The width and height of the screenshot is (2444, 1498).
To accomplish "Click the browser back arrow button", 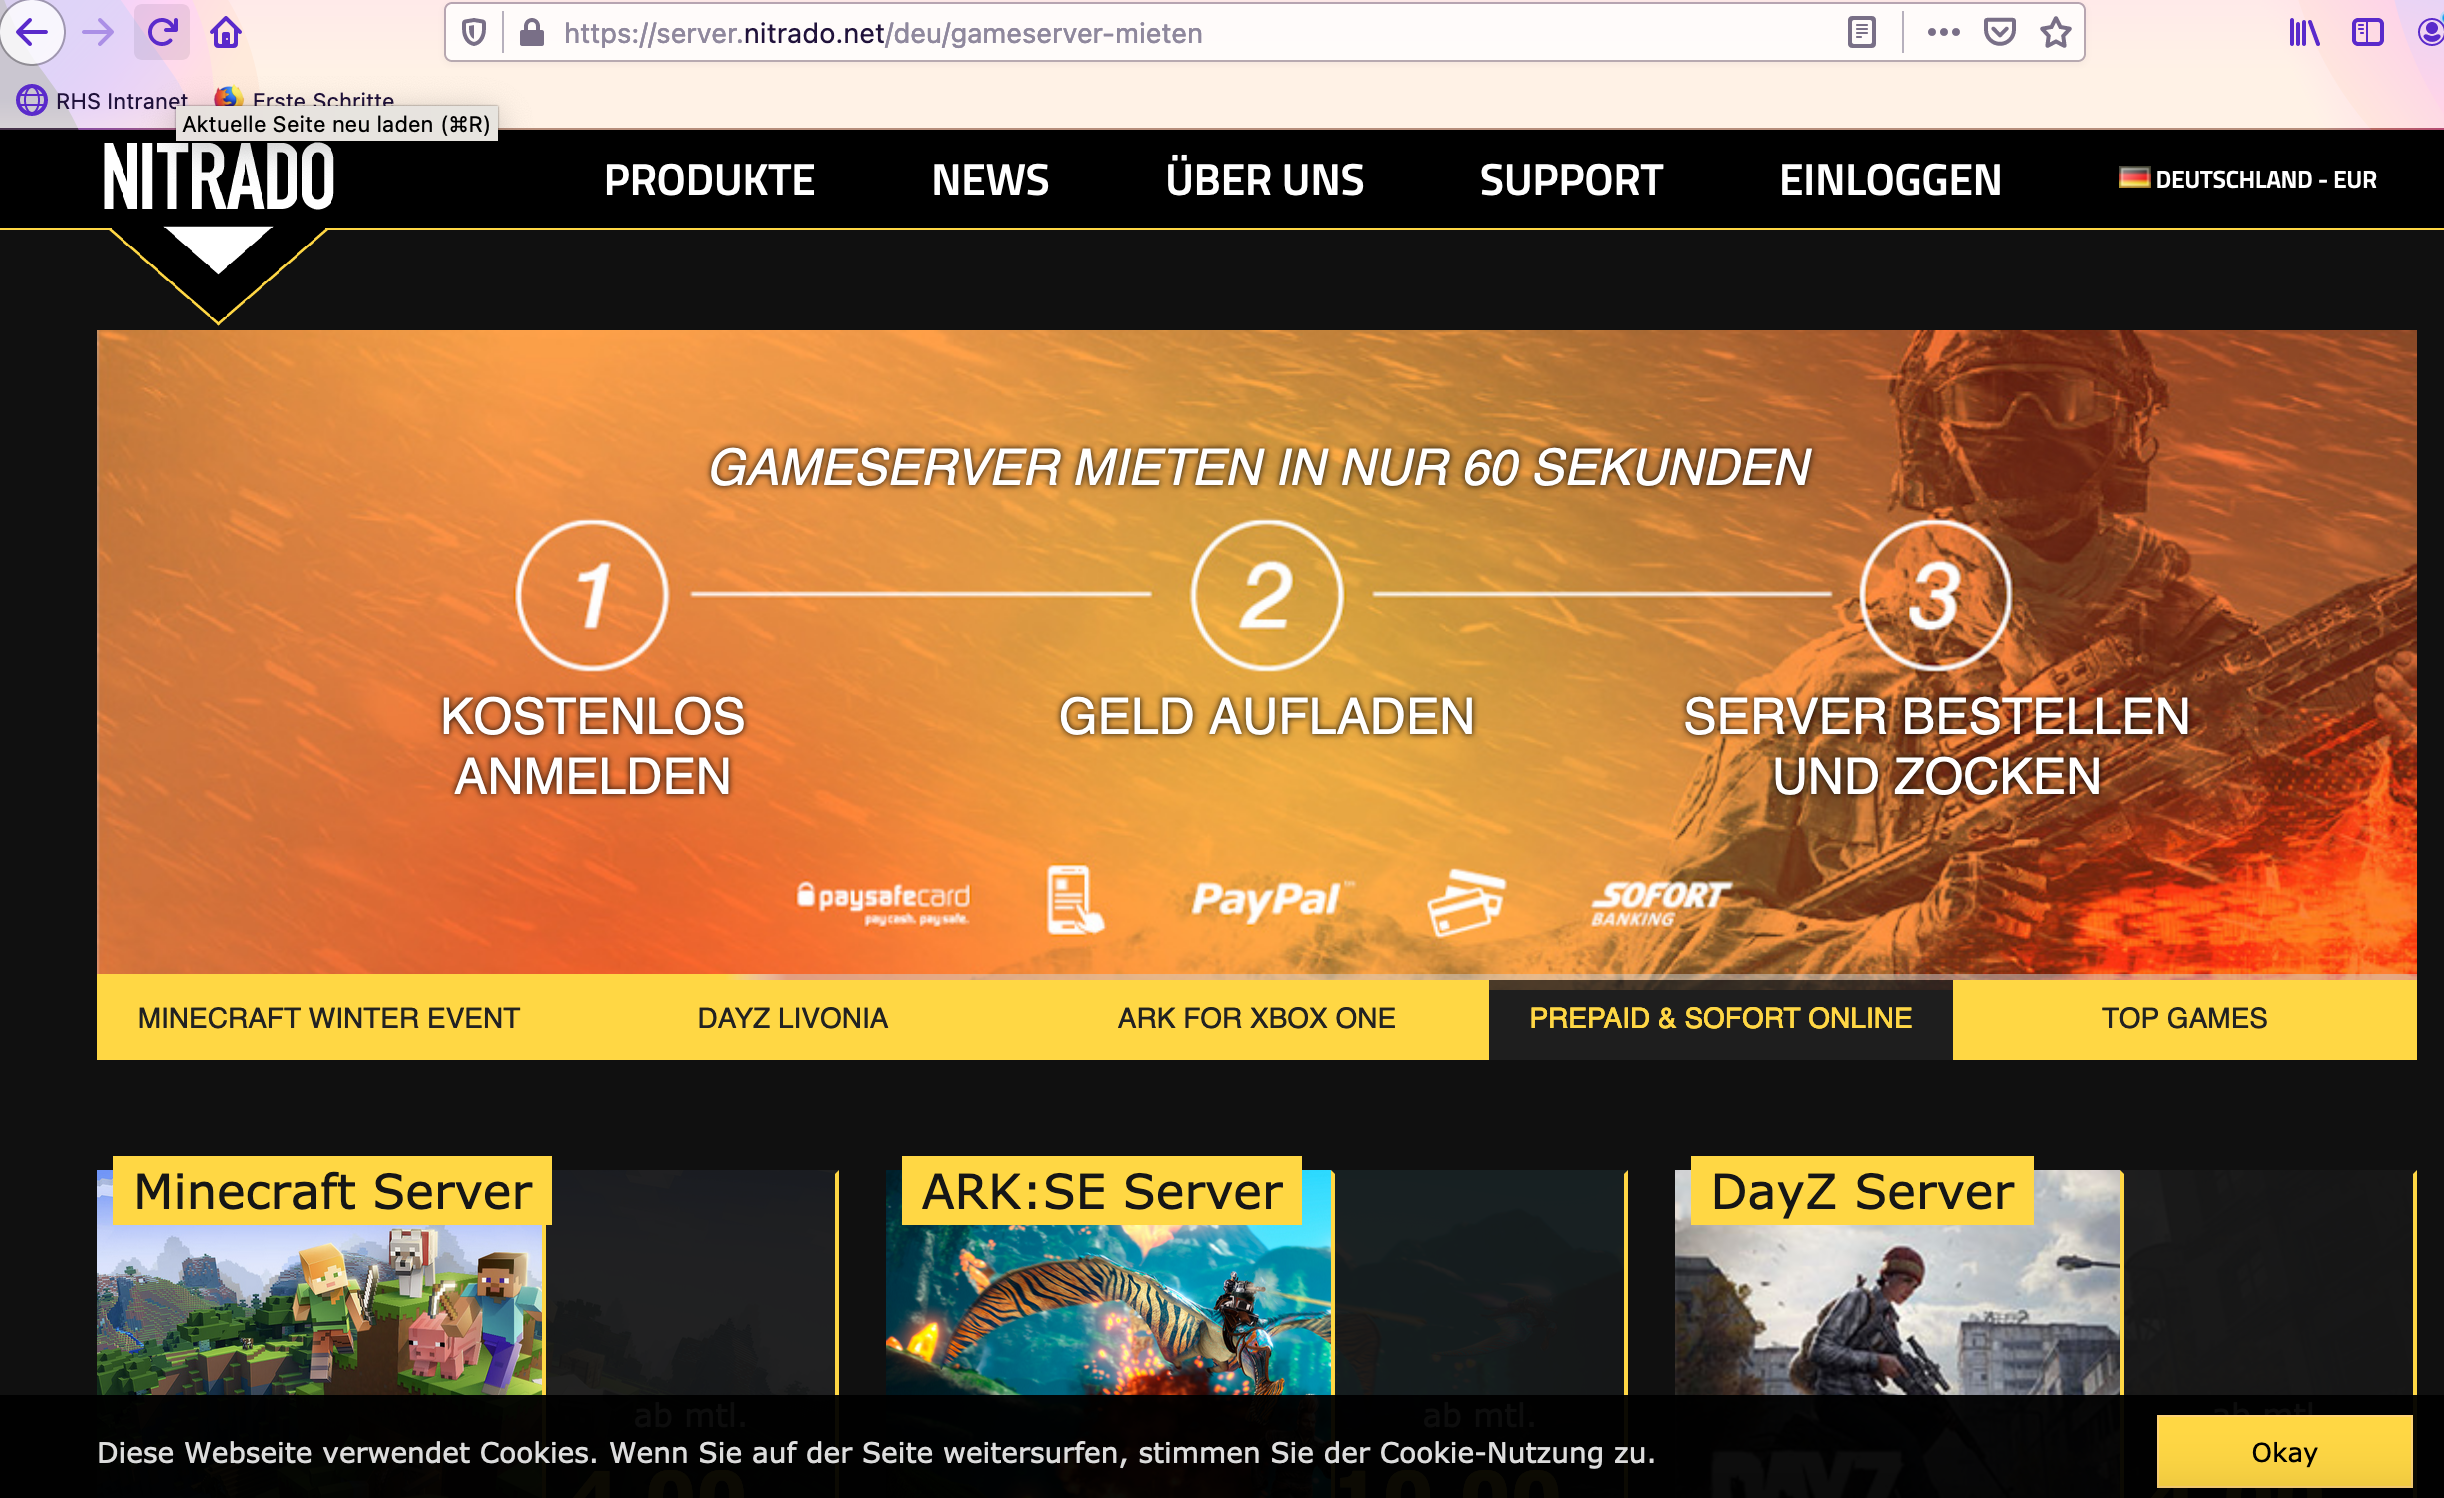I will click(32, 33).
